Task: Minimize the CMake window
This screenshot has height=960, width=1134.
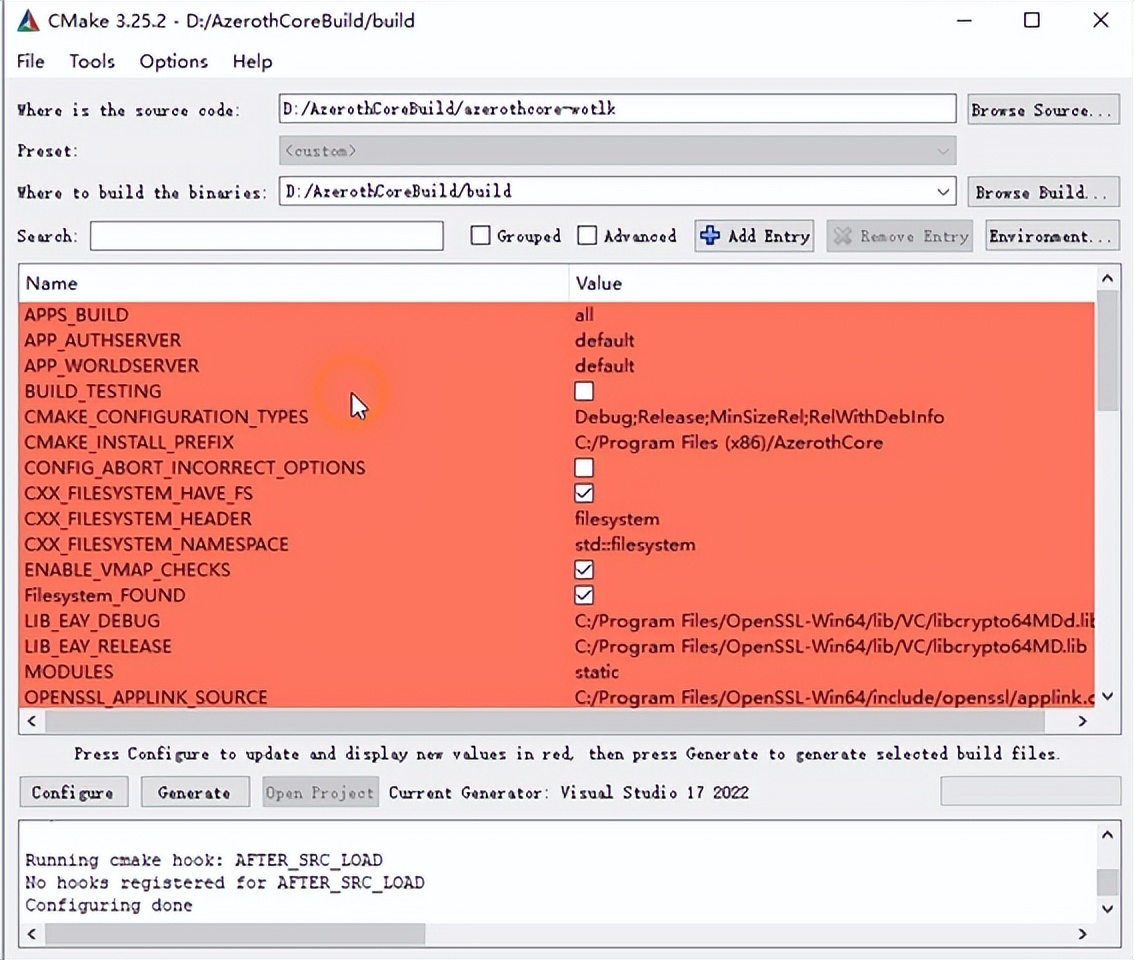Action: coord(964,20)
